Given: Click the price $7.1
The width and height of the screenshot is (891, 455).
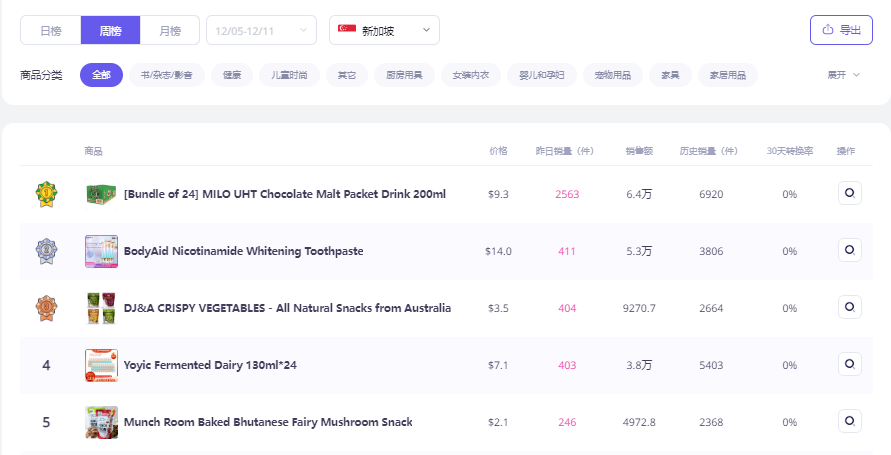Looking at the screenshot, I should tap(498, 365).
